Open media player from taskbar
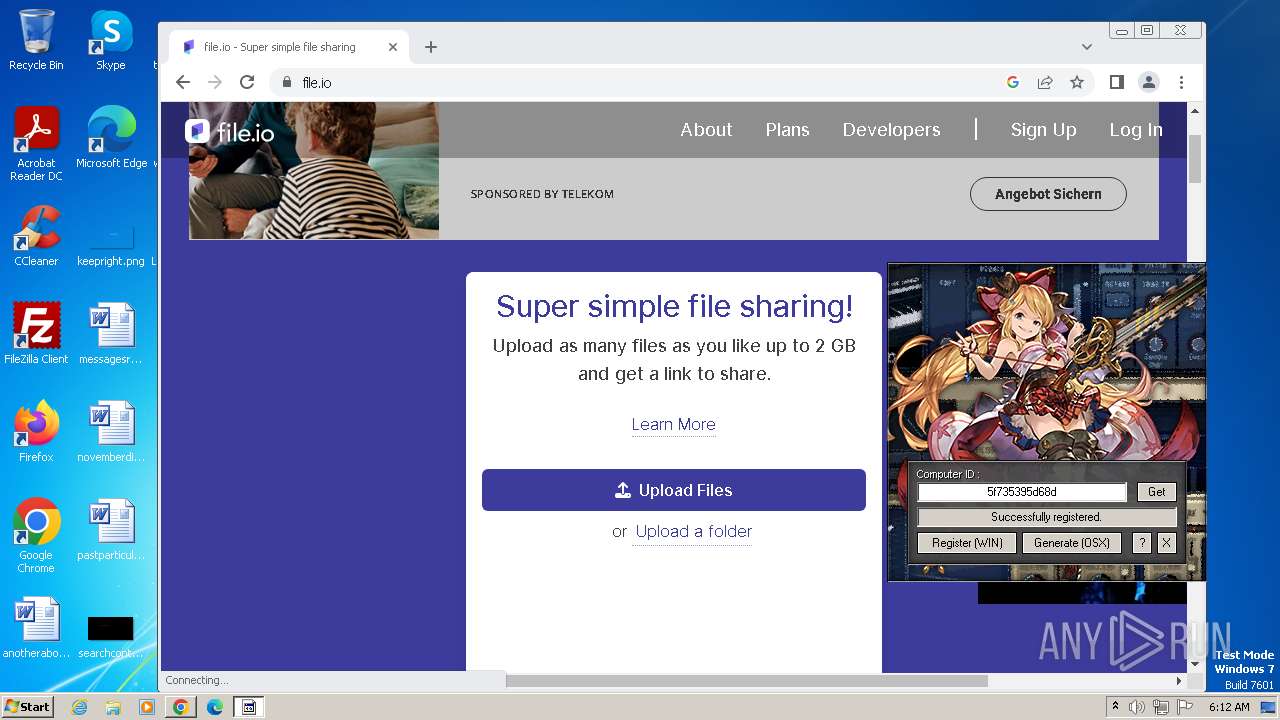Screen dimensions: 1280x720 pos(147,707)
